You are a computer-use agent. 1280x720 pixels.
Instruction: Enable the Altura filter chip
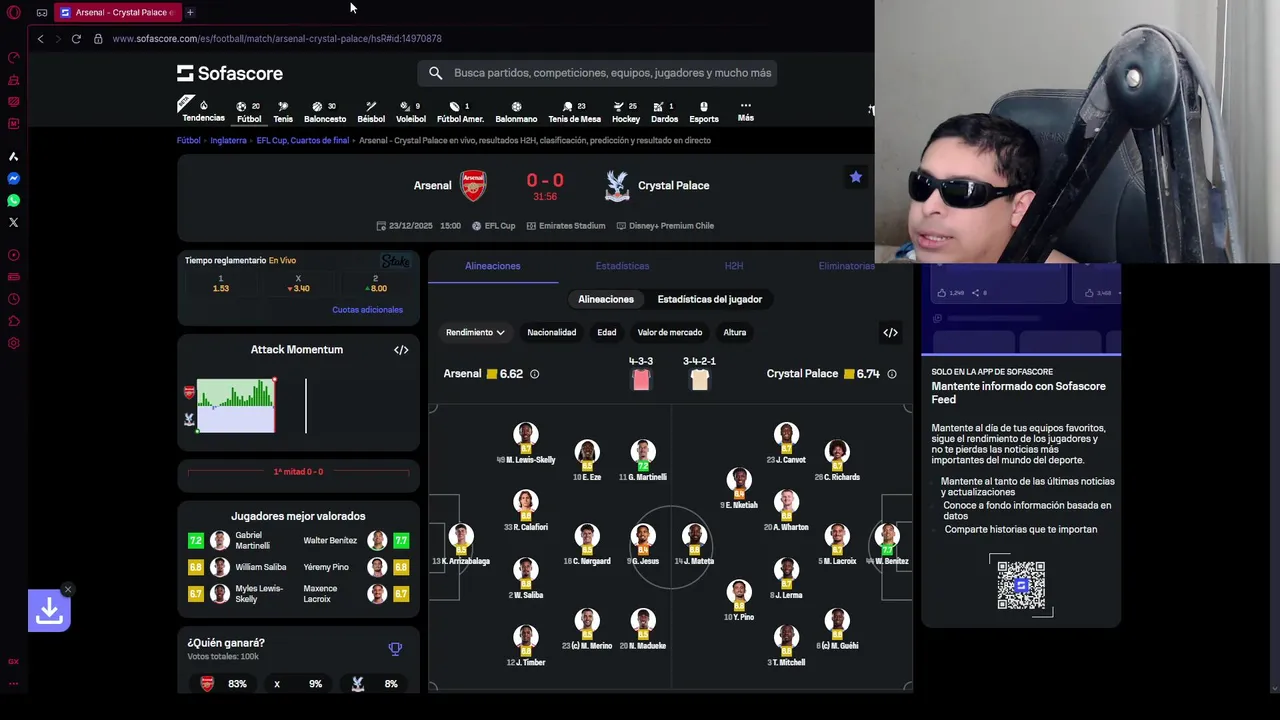(x=735, y=333)
